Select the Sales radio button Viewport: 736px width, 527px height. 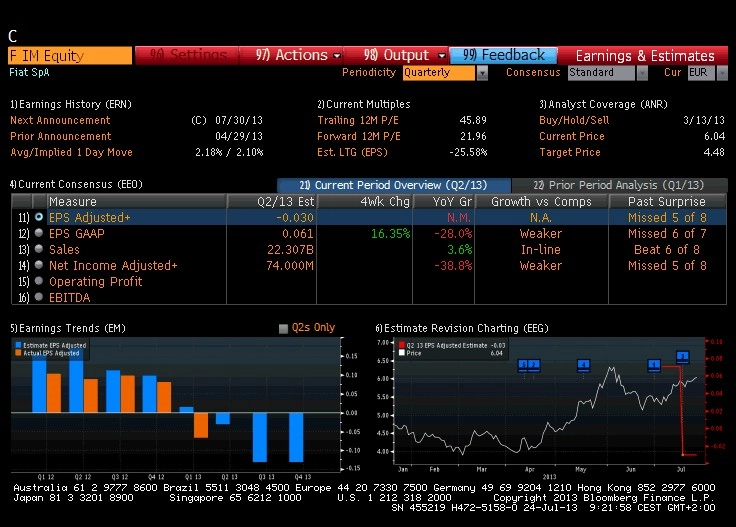39,249
